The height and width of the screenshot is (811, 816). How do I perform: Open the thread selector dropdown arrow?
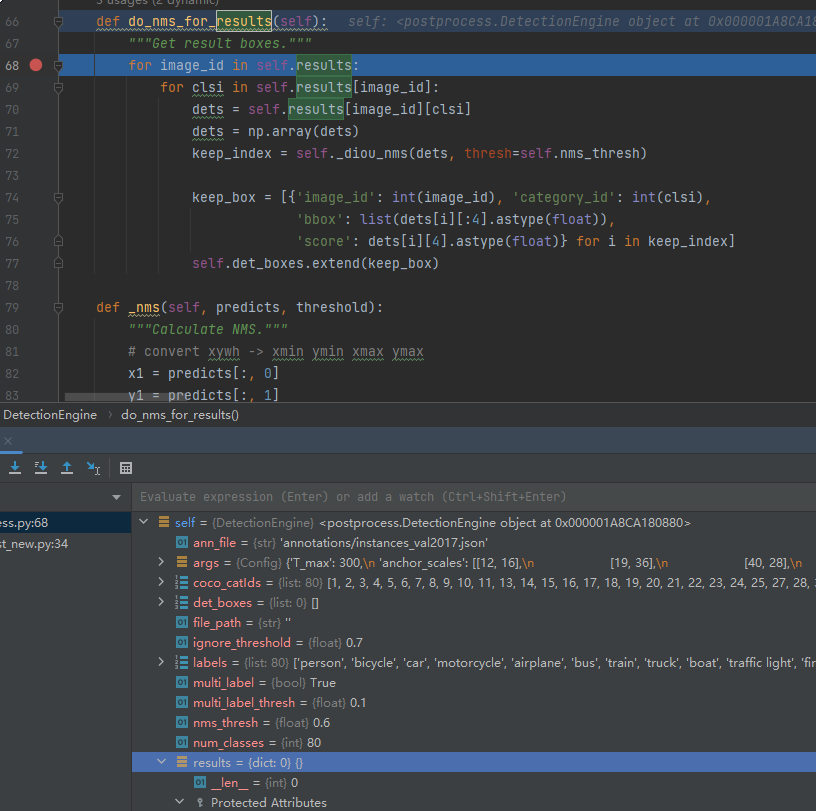point(117,497)
